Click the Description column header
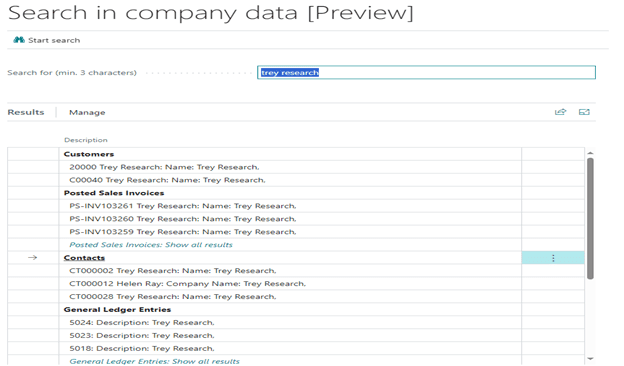The image size is (624, 366). (x=86, y=140)
